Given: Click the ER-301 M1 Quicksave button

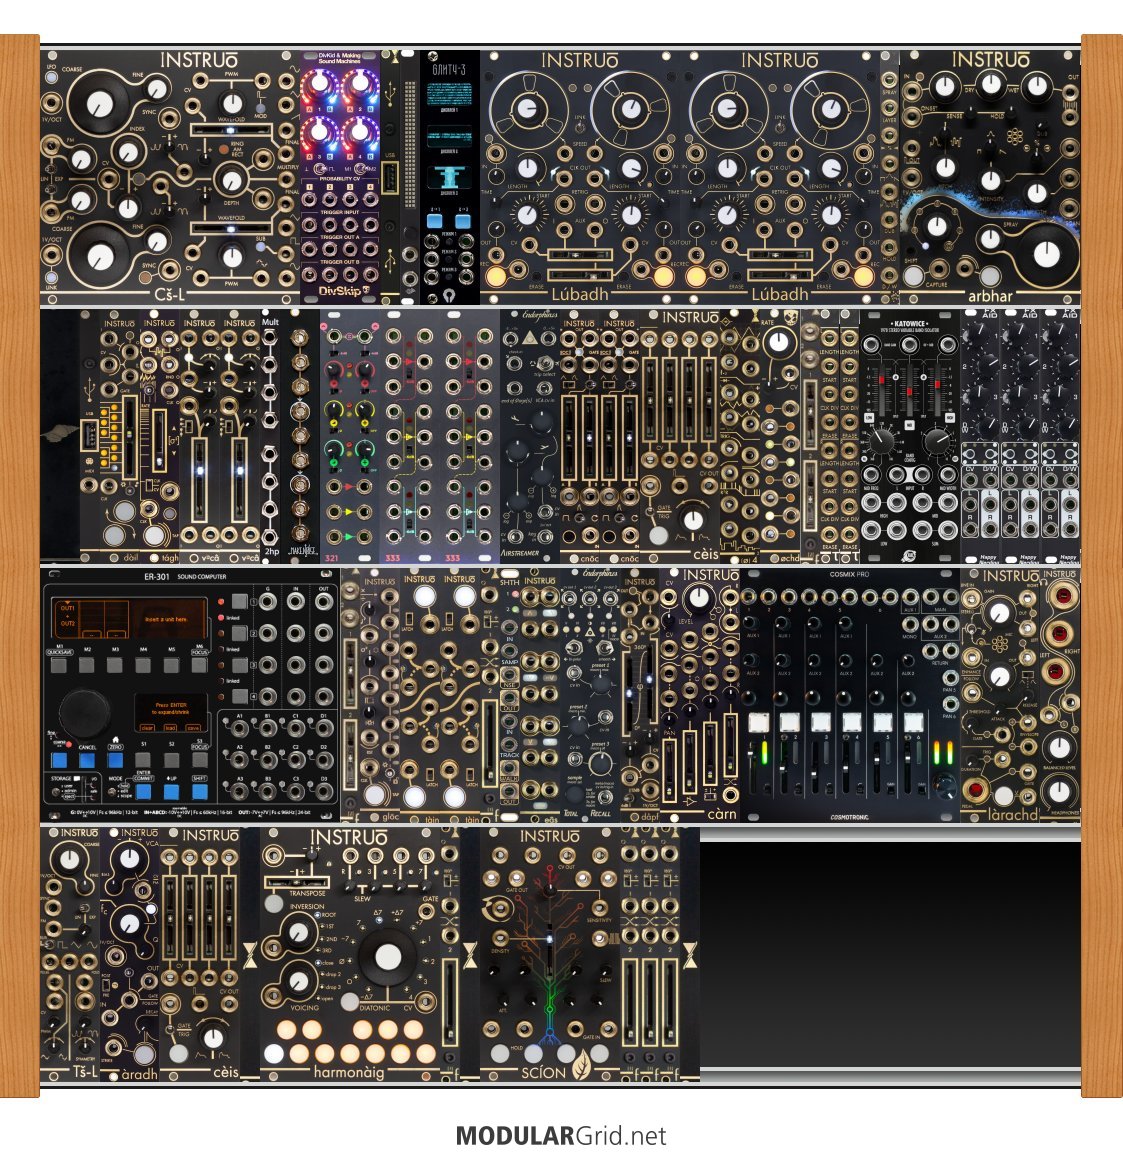Looking at the screenshot, I should point(59,665).
